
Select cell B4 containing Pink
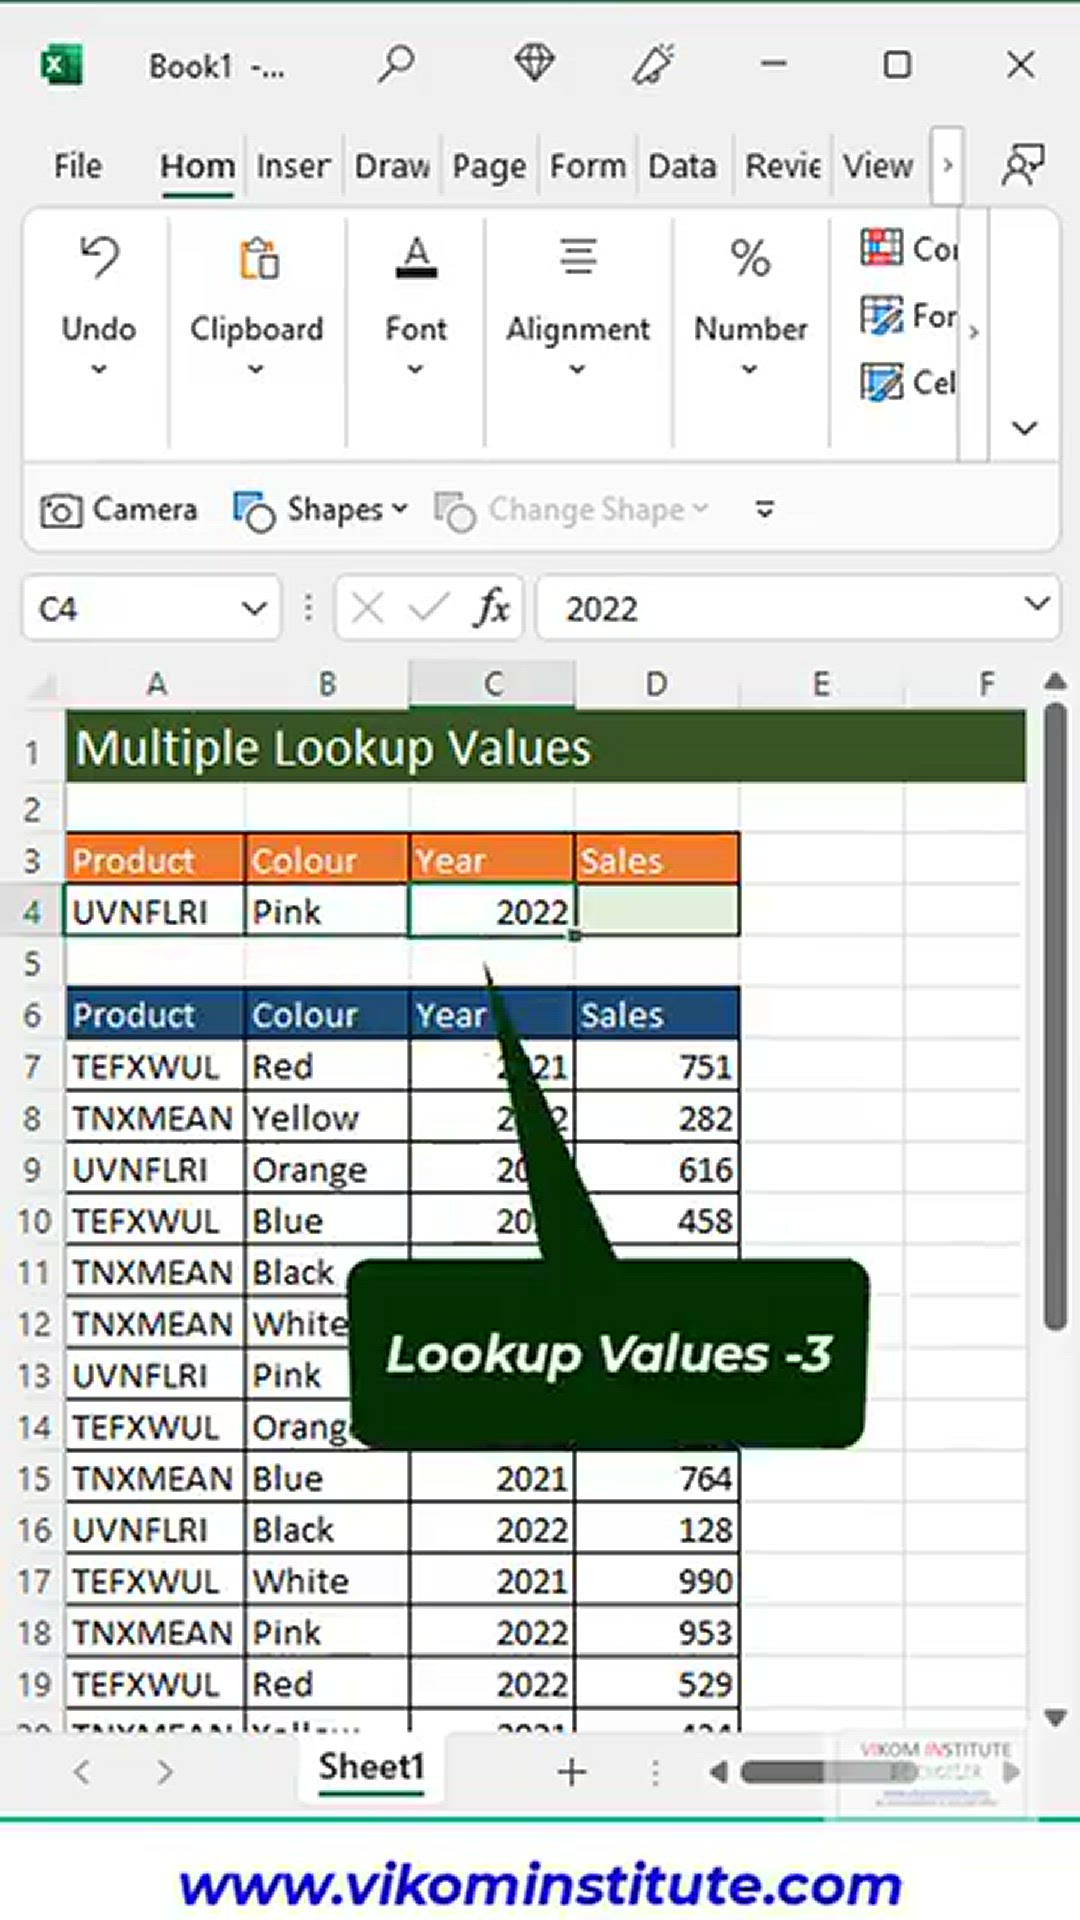pos(327,911)
